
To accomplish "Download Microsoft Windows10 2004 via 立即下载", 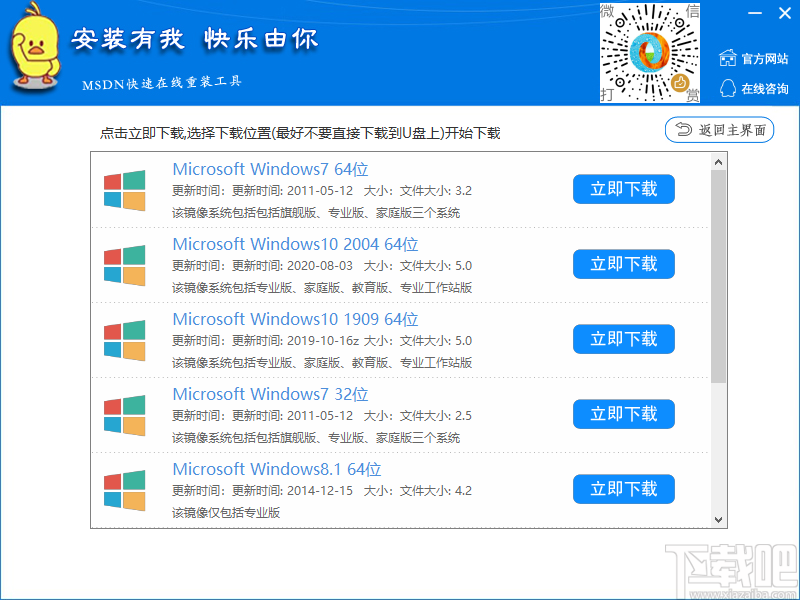I will [623, 264].
